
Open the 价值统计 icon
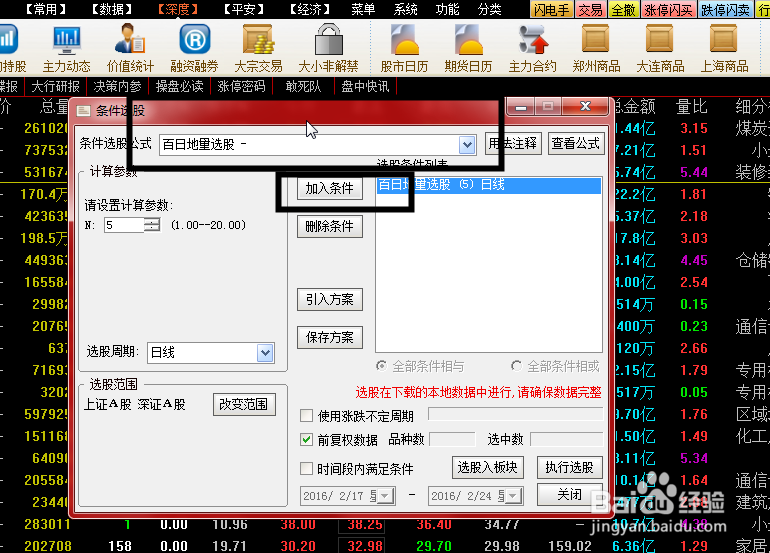pyautogui.click(x=131, y=47)
